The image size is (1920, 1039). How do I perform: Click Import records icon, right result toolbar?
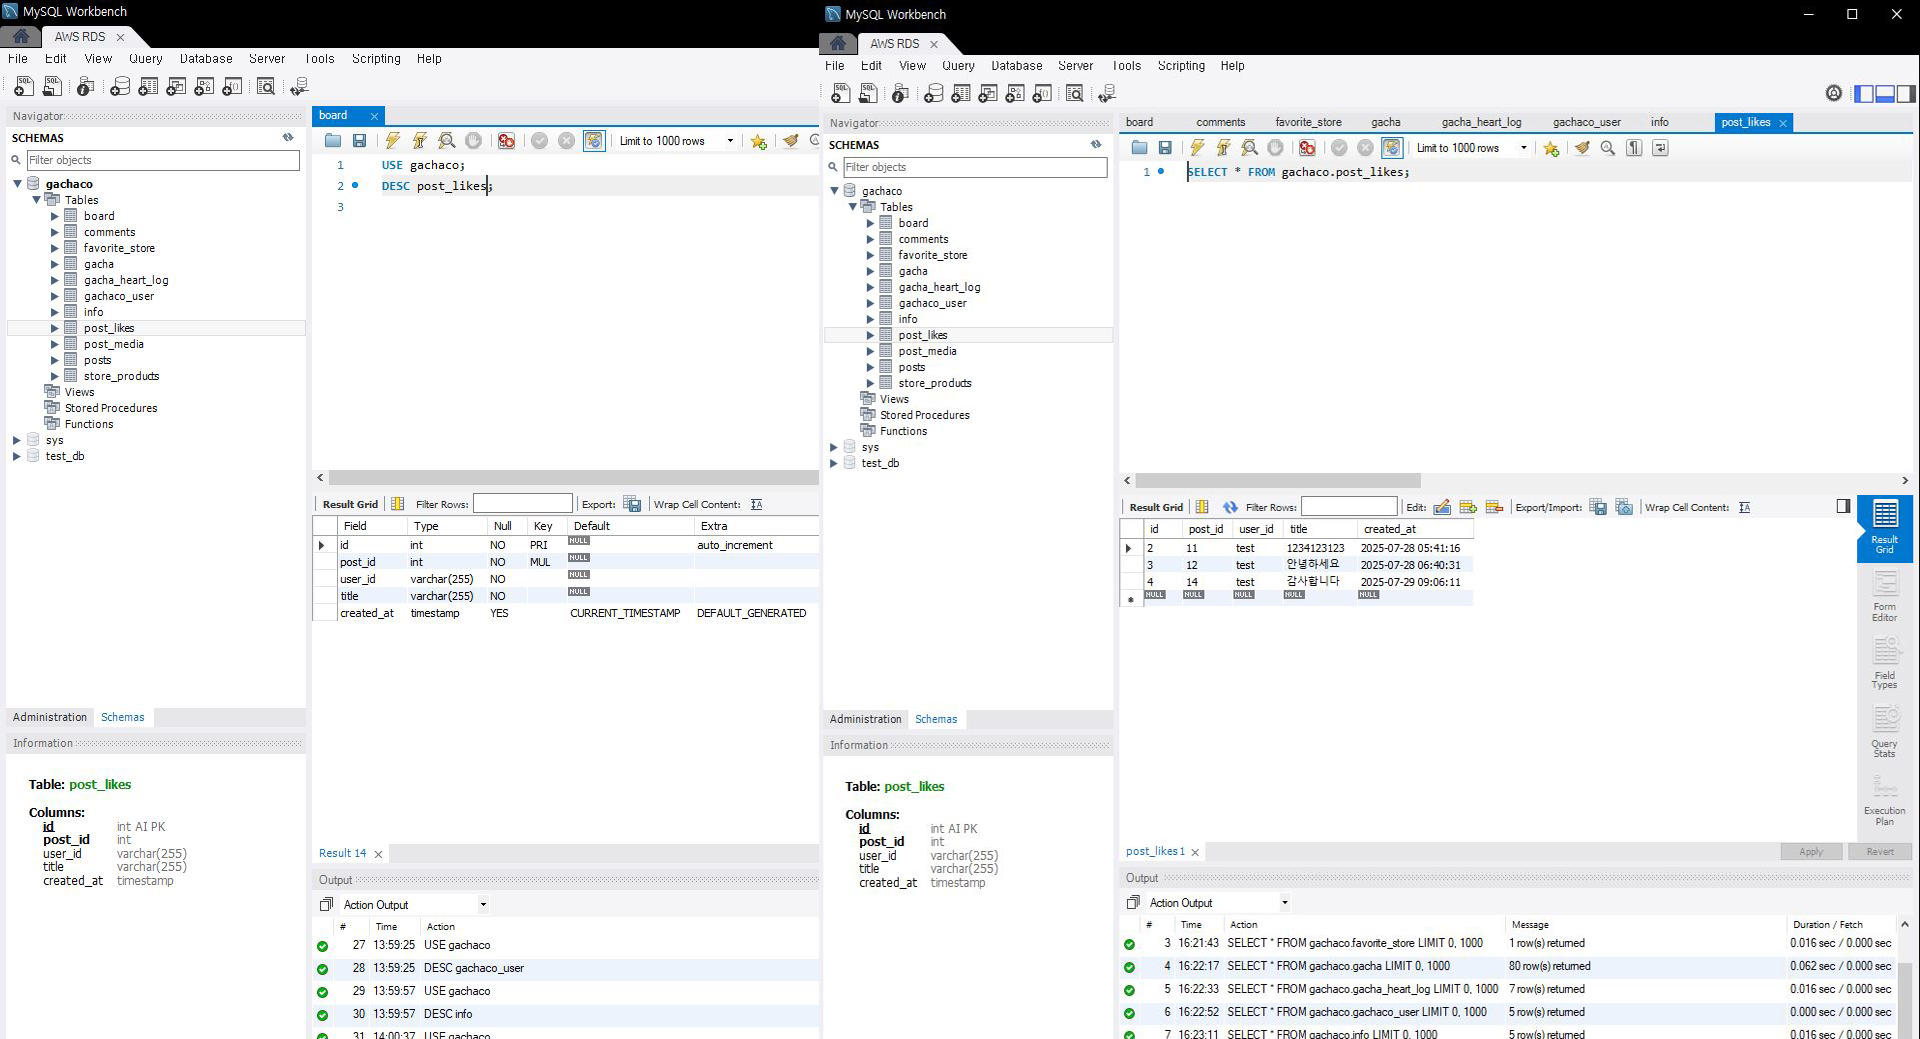coord(1624,507)
